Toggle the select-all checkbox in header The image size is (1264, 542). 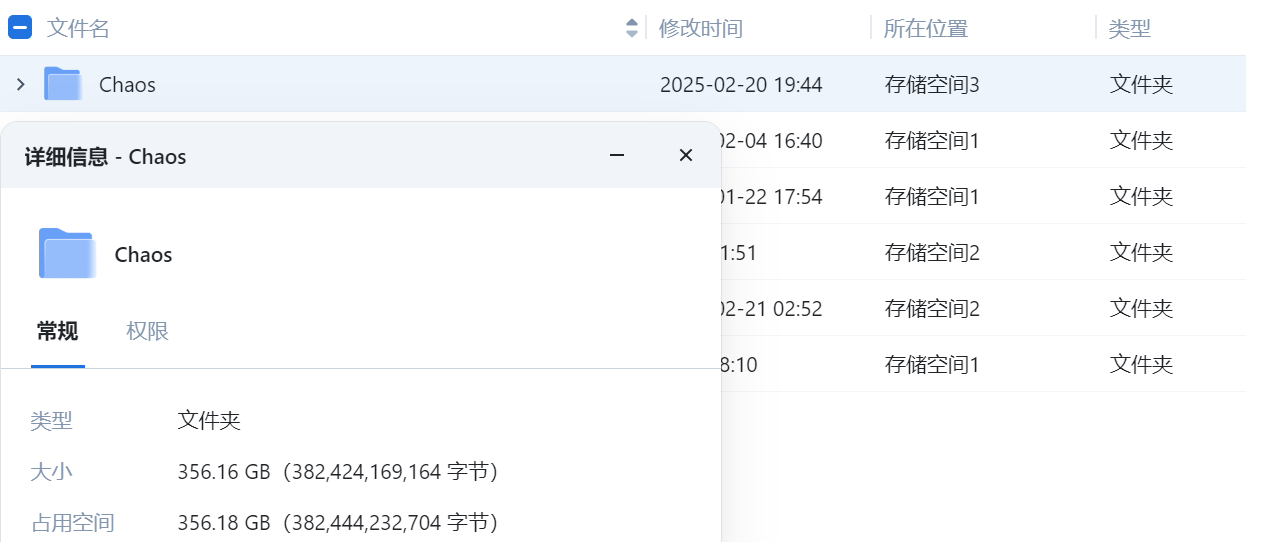point(20,28)
